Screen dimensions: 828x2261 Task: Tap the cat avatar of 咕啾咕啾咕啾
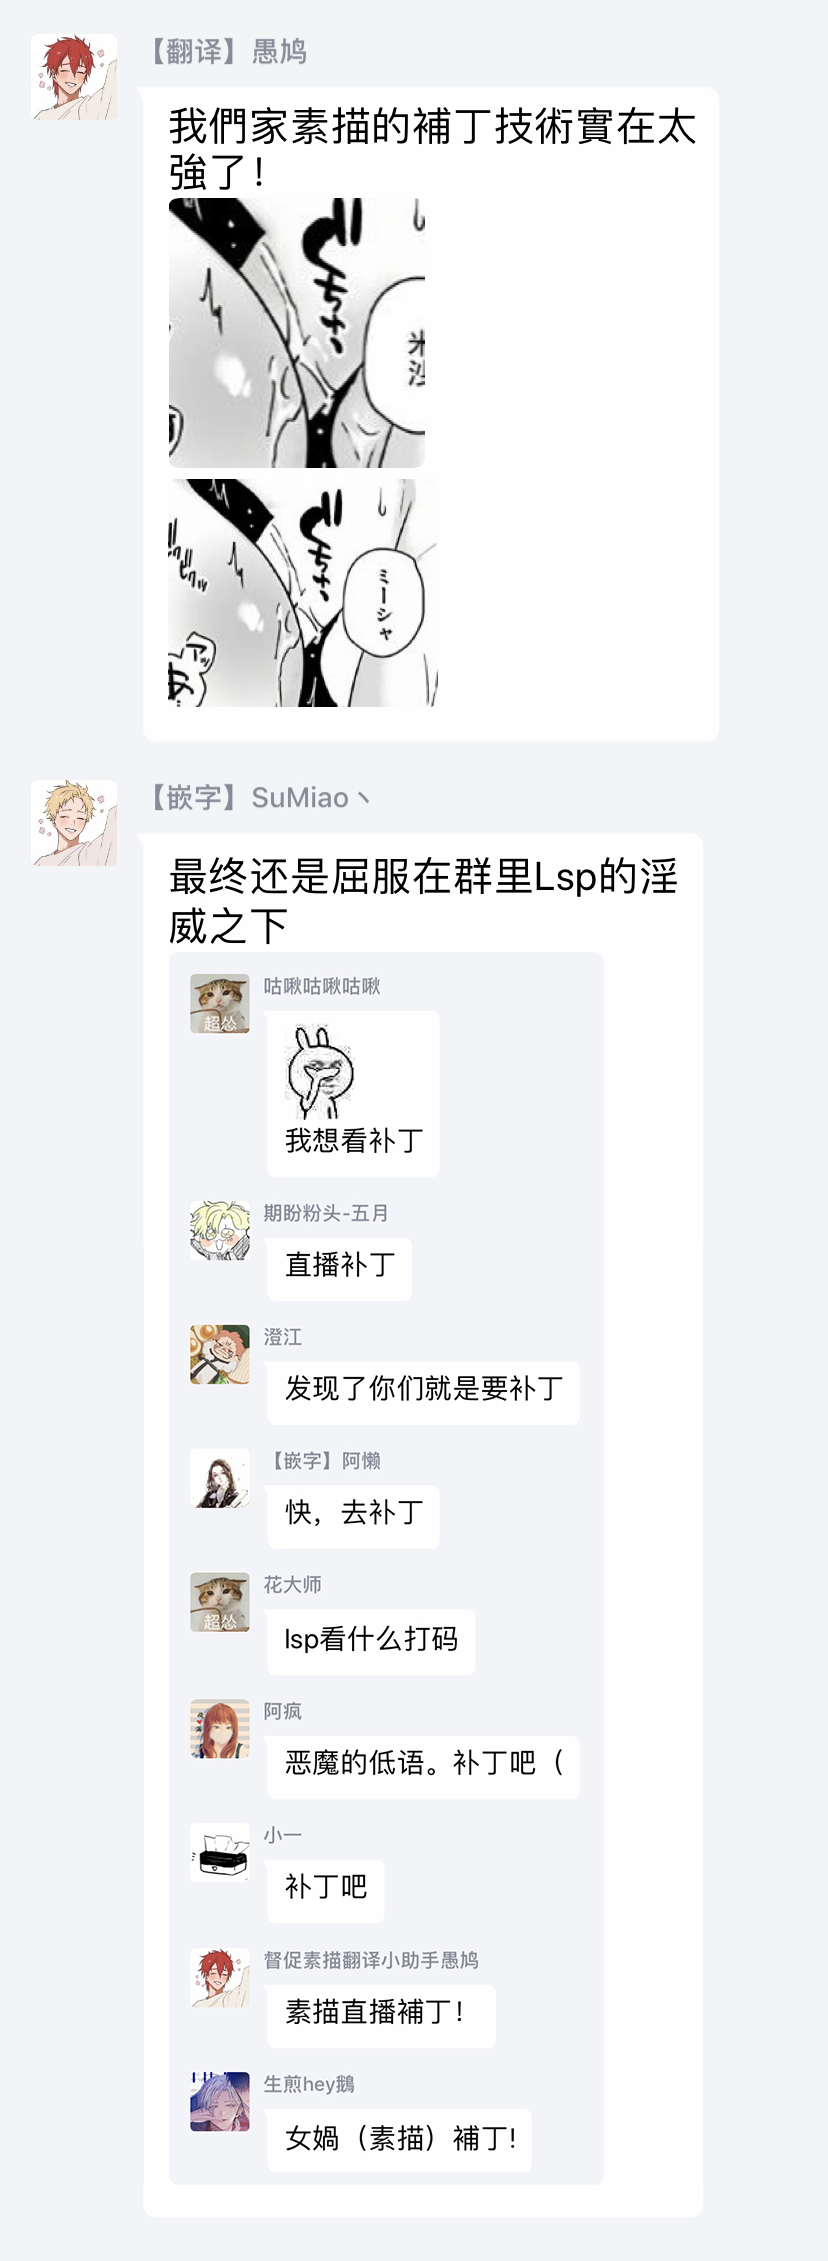(220, 1004)
